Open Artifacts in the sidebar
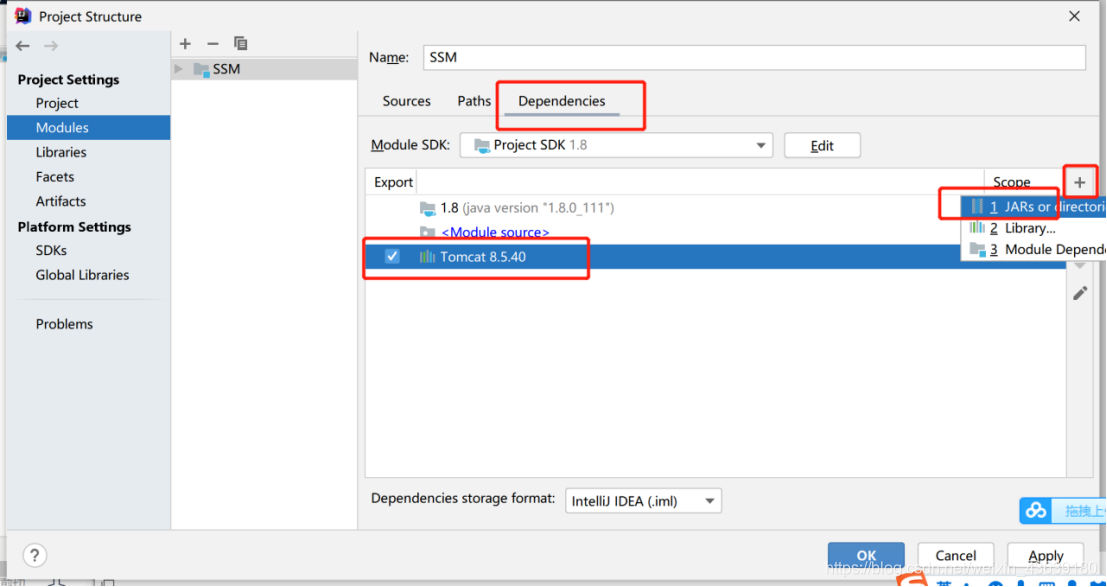This screenshot has width=1107, height=587. (x=61, y=201)
